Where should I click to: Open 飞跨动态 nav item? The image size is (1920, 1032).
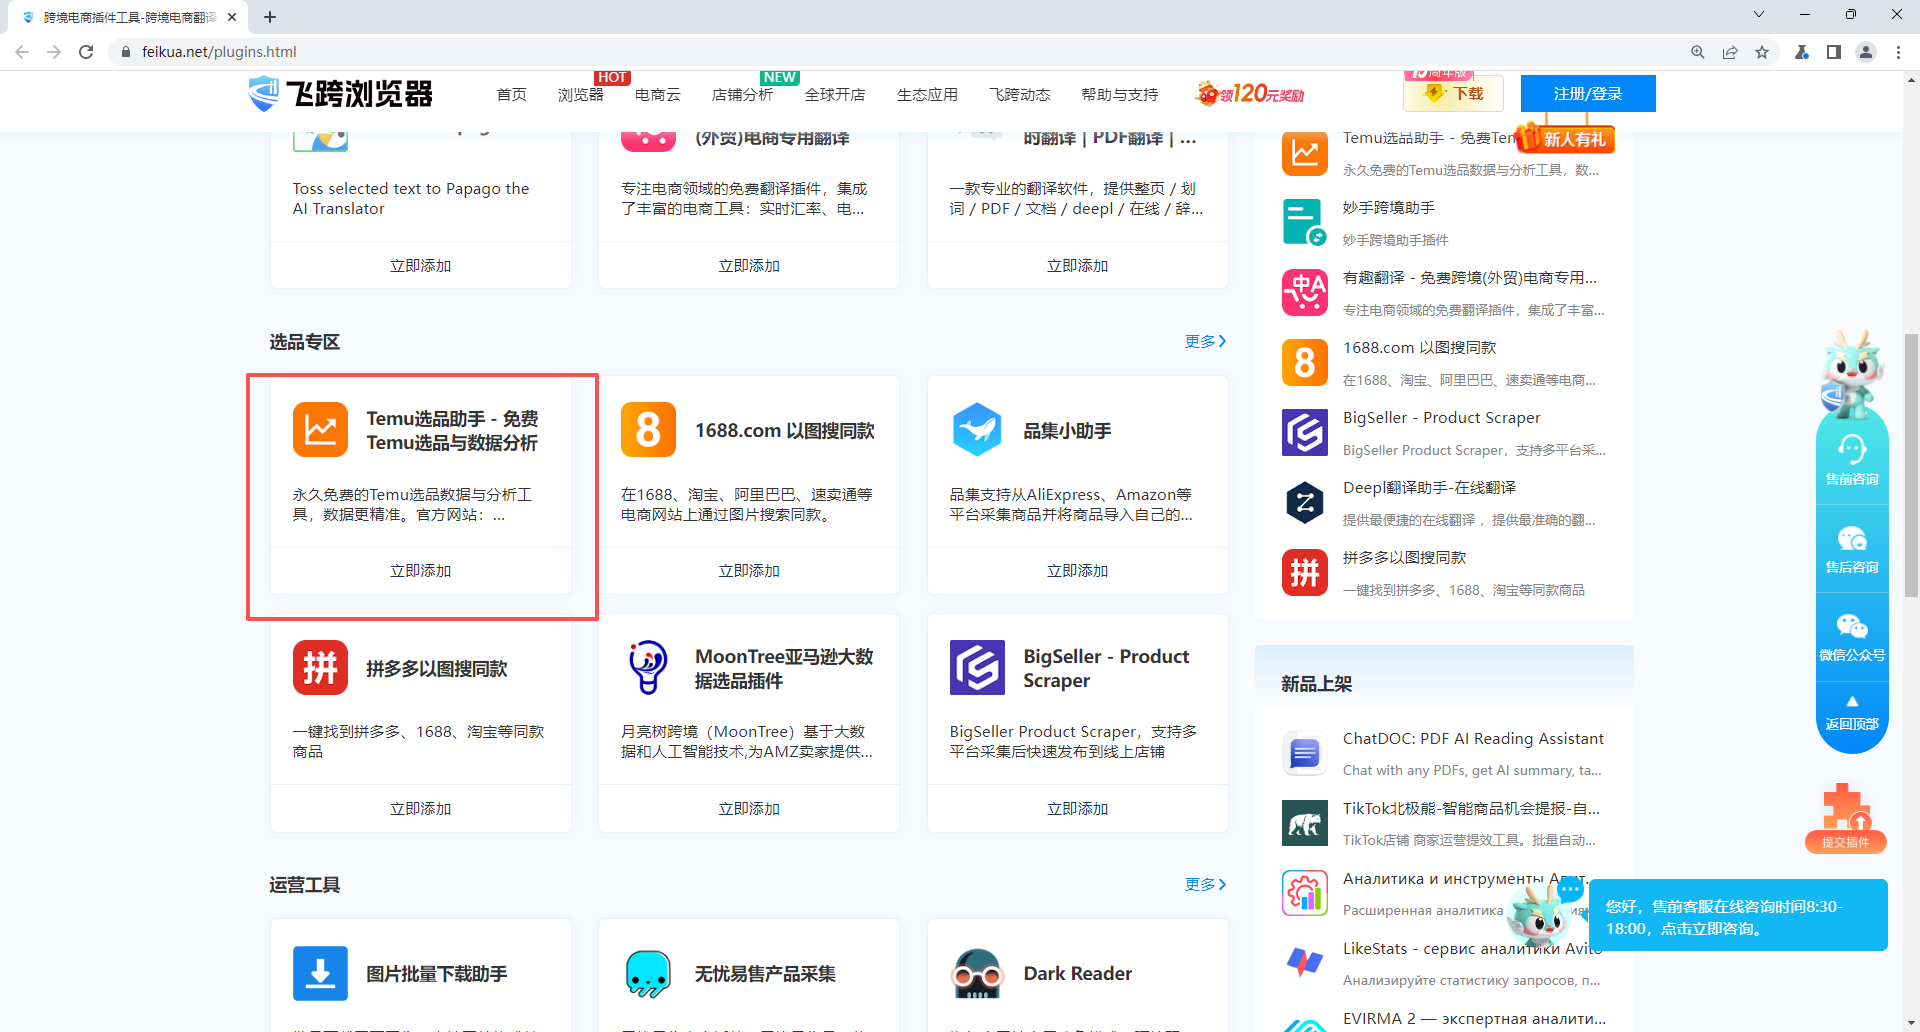(x=1020, y=94)
